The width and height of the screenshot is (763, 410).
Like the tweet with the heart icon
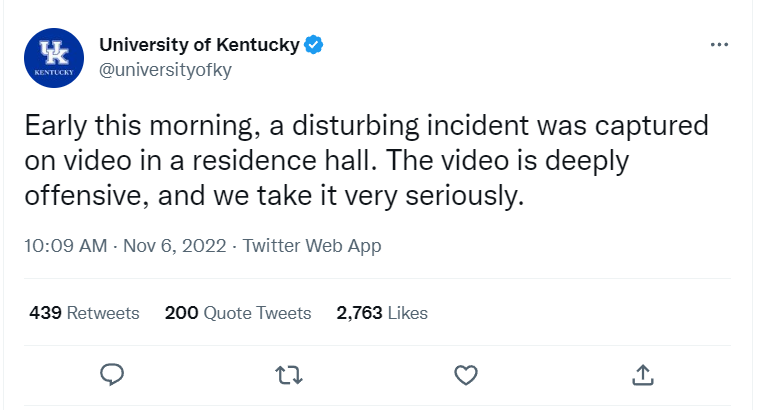tap(465, 374)
